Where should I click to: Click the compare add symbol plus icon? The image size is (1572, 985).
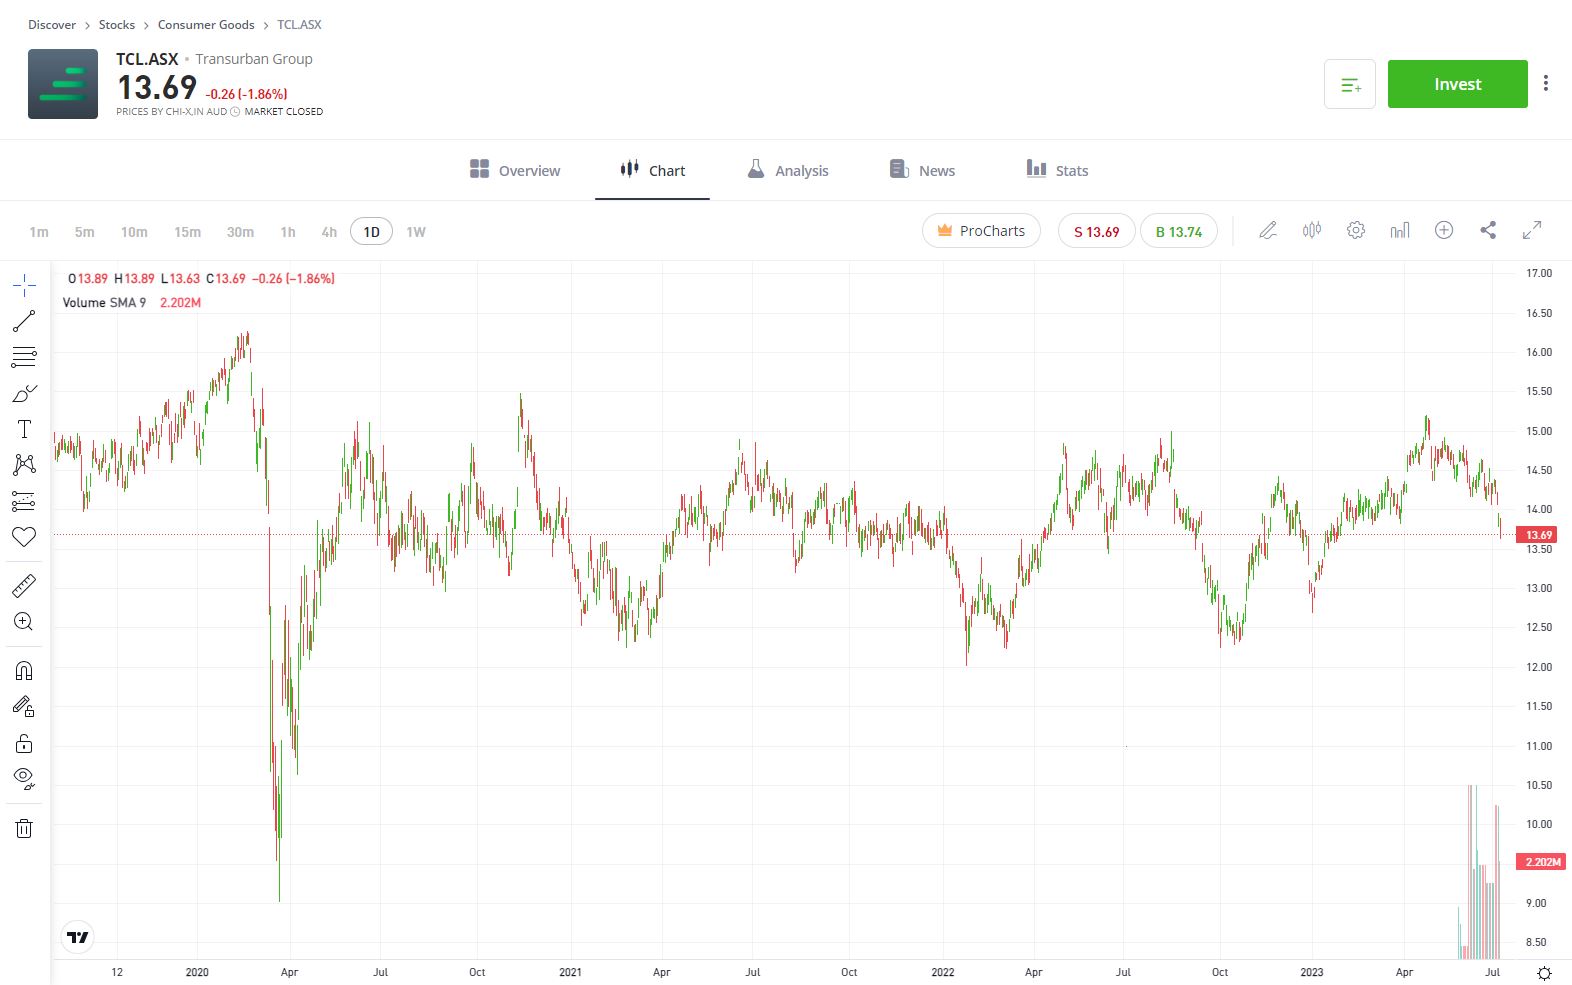[1444, 230]
